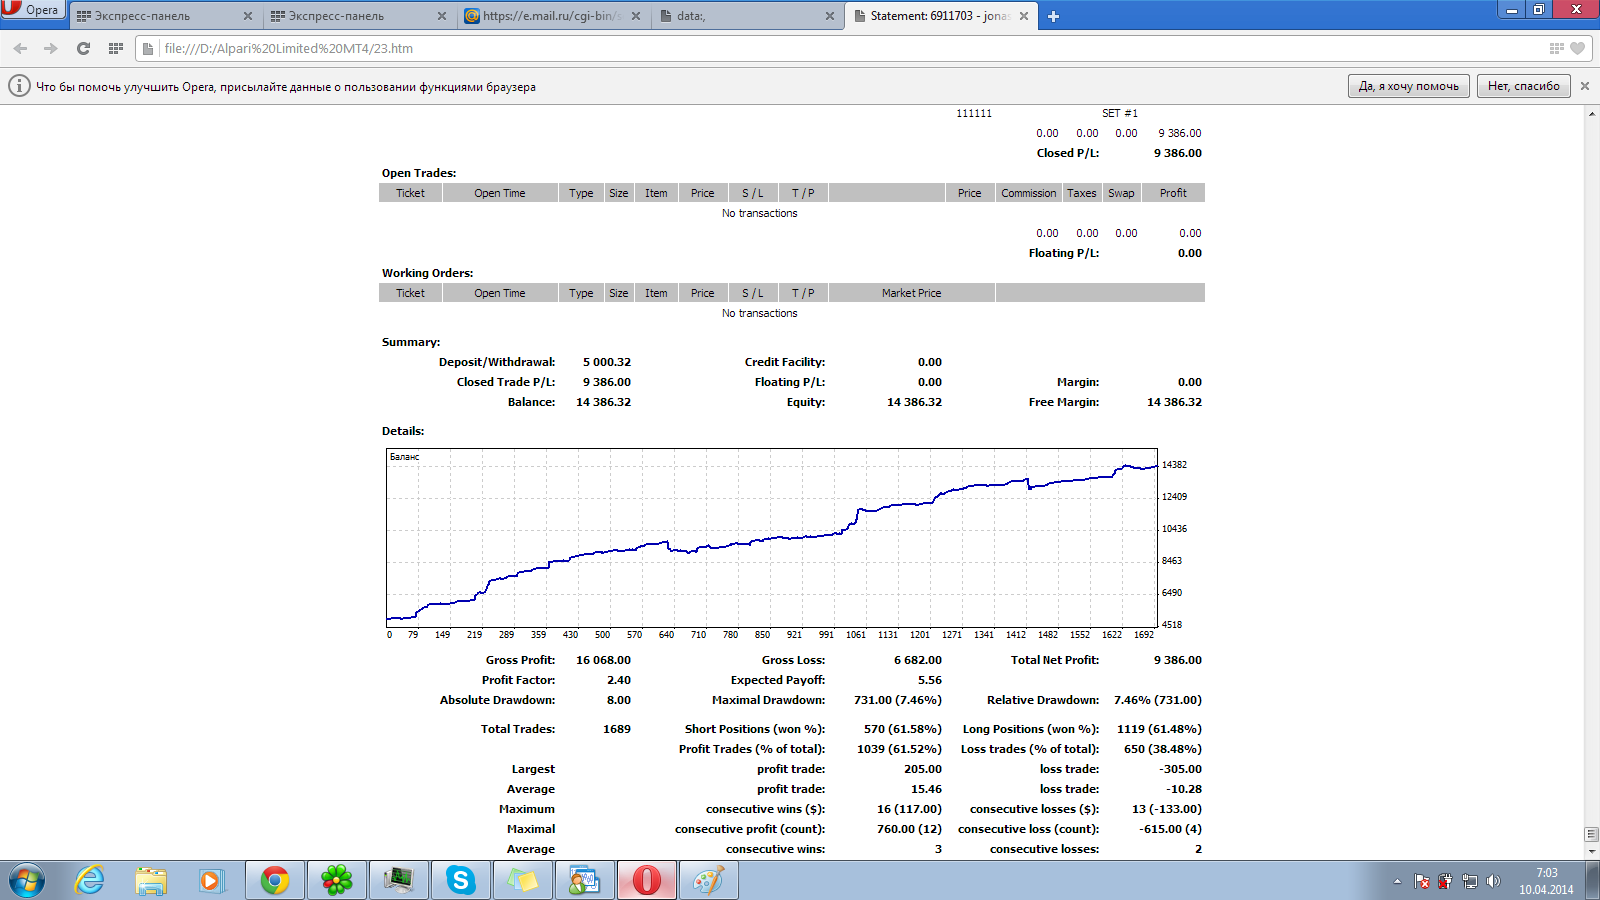The image size is (1600, 900).
Task: Open Speed Dial grid icon in the toolbar
Action: [x=116, y=48]
